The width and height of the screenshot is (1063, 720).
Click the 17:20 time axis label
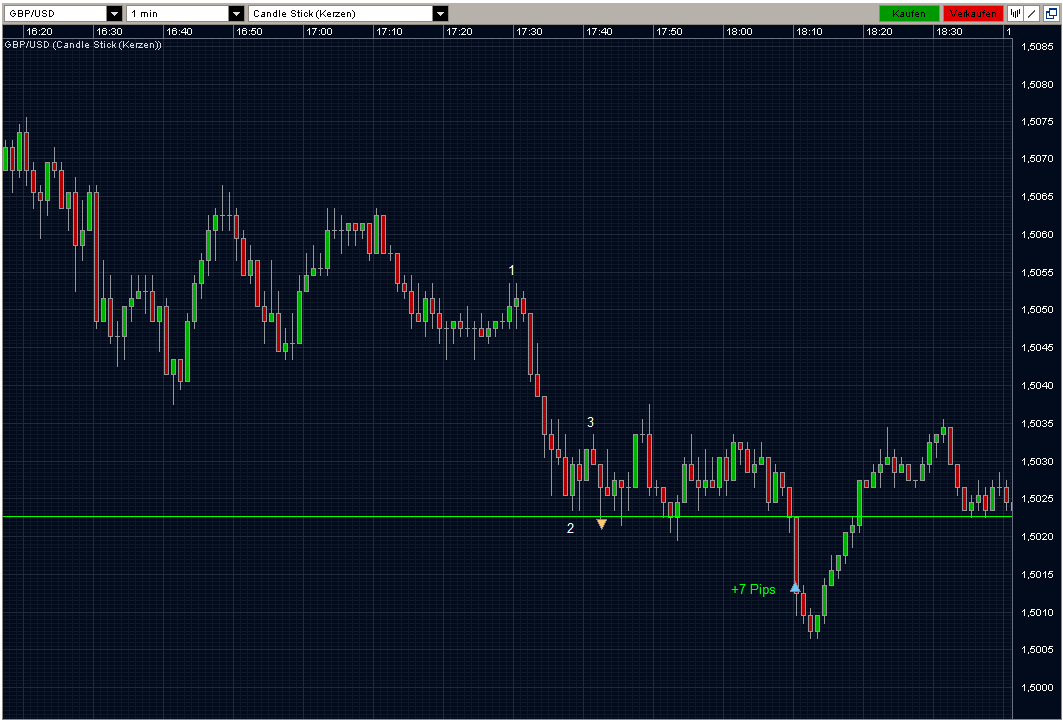point(459,32)
